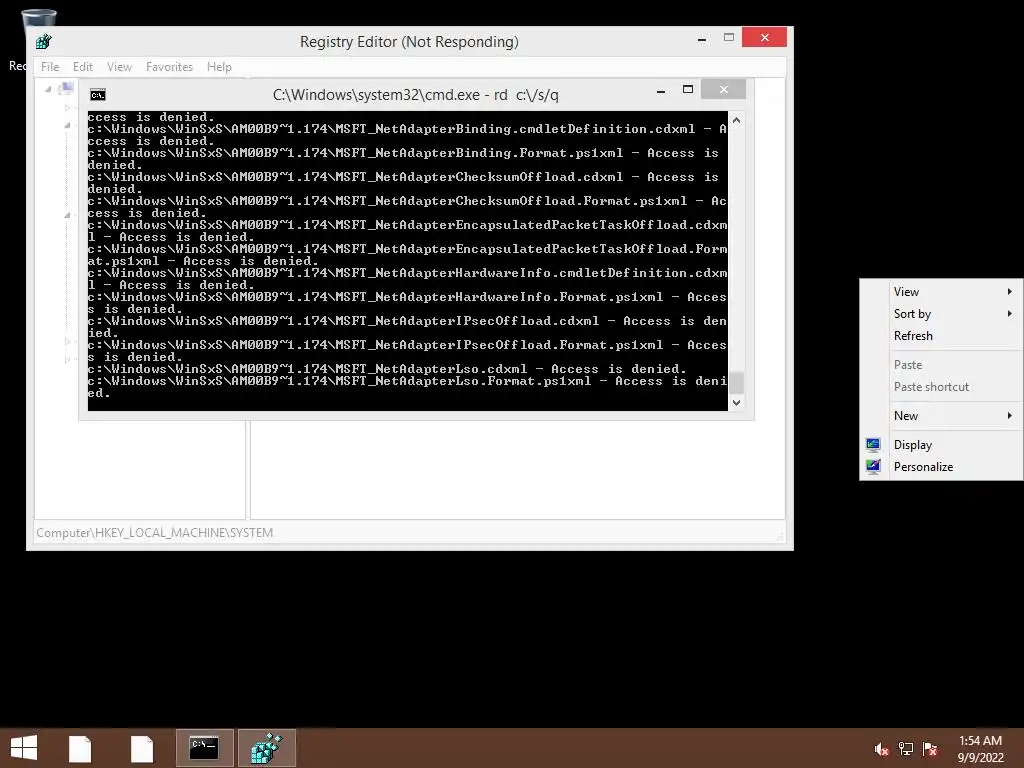Open the first blank file taskbar icon

click(x=80, y=748)
